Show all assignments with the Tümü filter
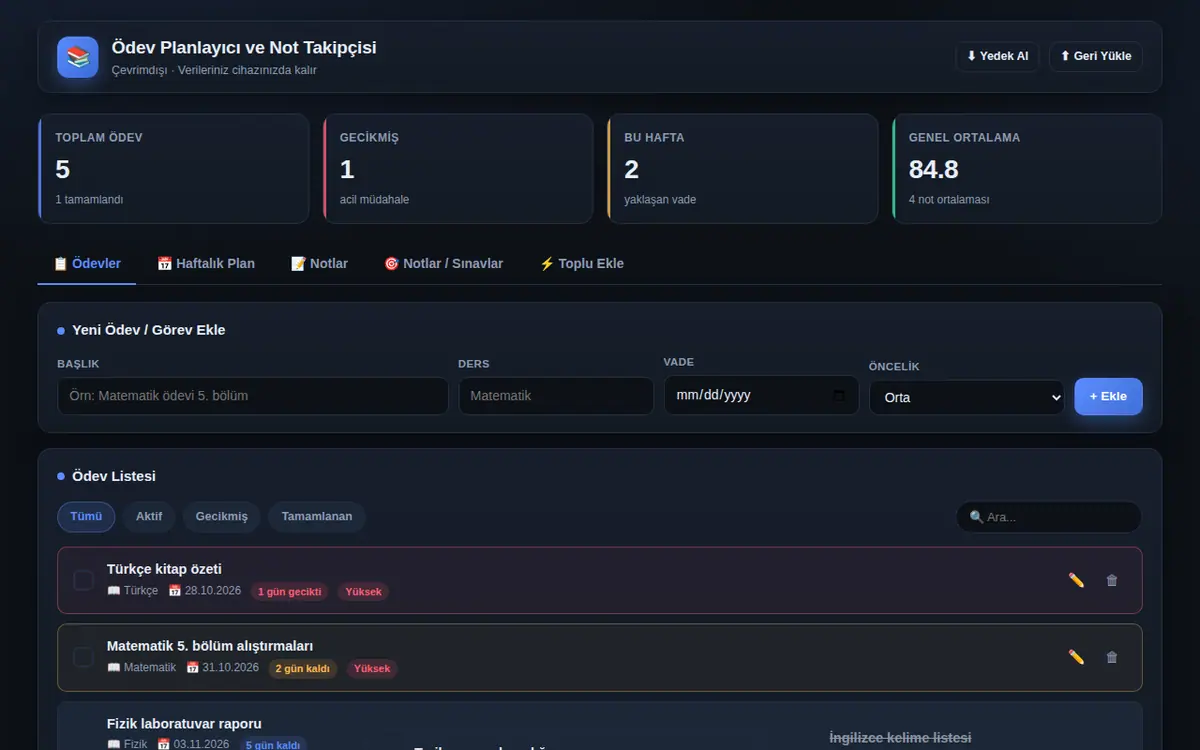 point(86,517)
